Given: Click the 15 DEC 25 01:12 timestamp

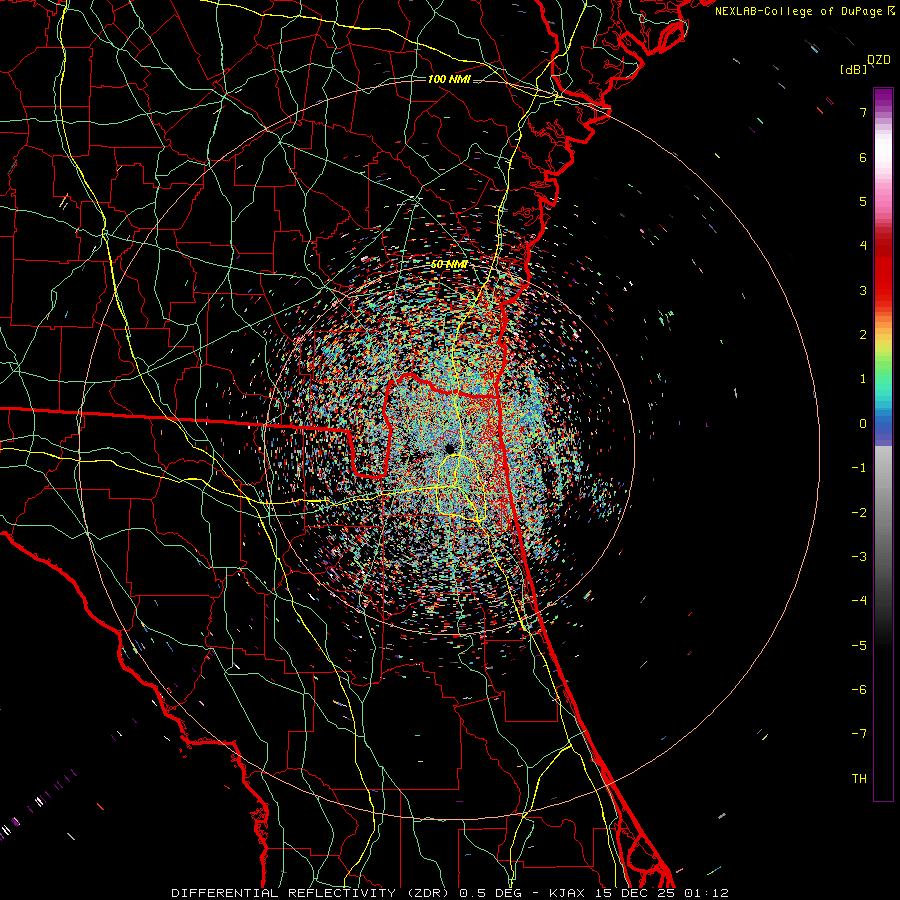Looking at the screenshot, I should coord(660,893).
